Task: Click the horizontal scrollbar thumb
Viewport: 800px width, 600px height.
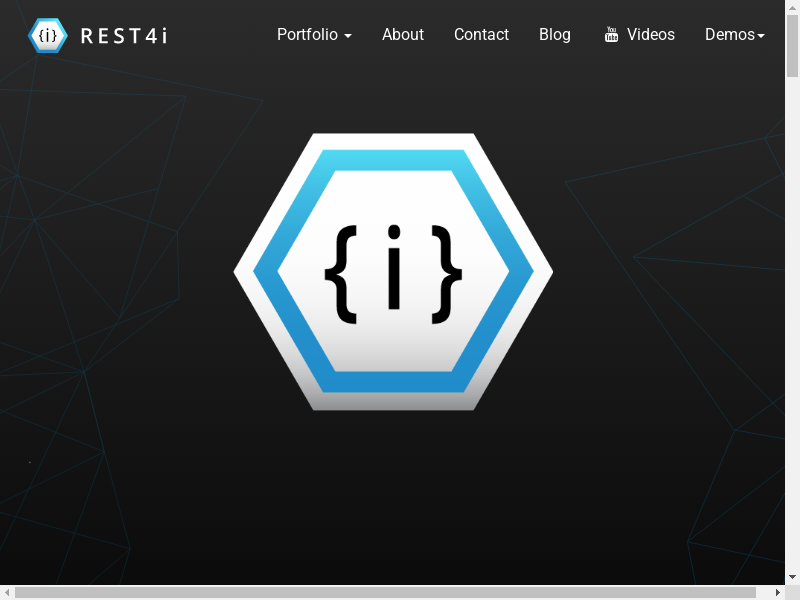Action: click(385, 593)
